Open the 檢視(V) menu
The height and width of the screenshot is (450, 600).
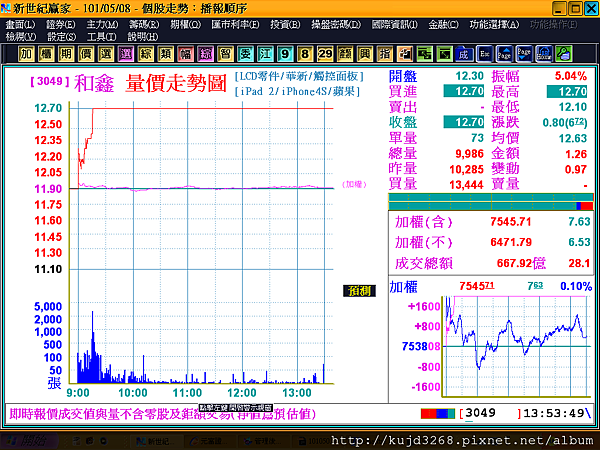[21, 37]
